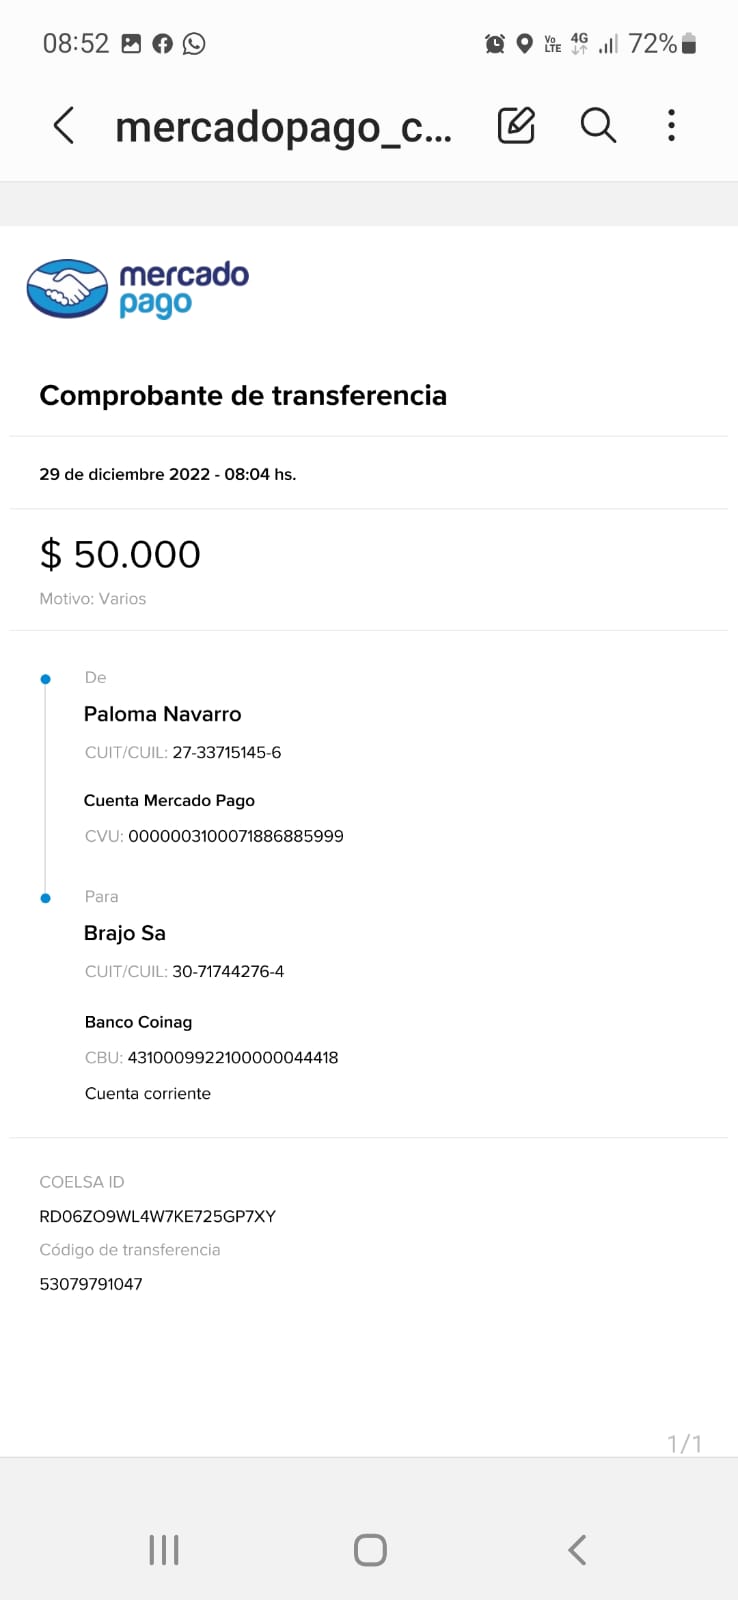Tap the Android home button
This screenshot has width=738, height=1600.
[370, 1550]
